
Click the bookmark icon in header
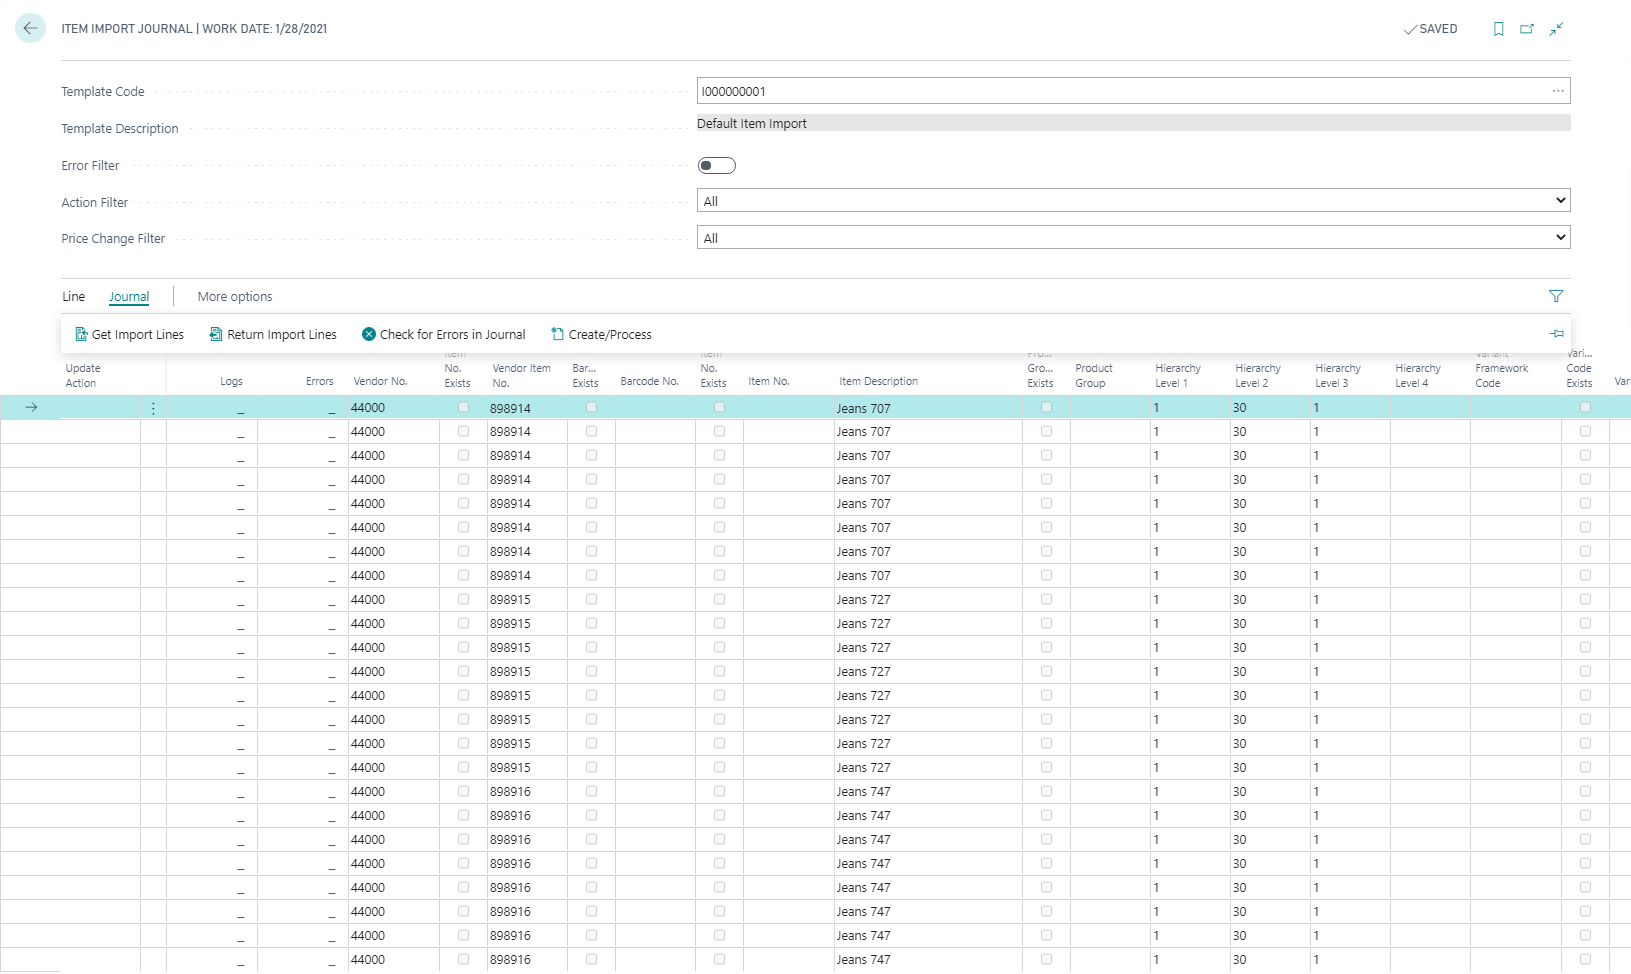coord(1498,29)
